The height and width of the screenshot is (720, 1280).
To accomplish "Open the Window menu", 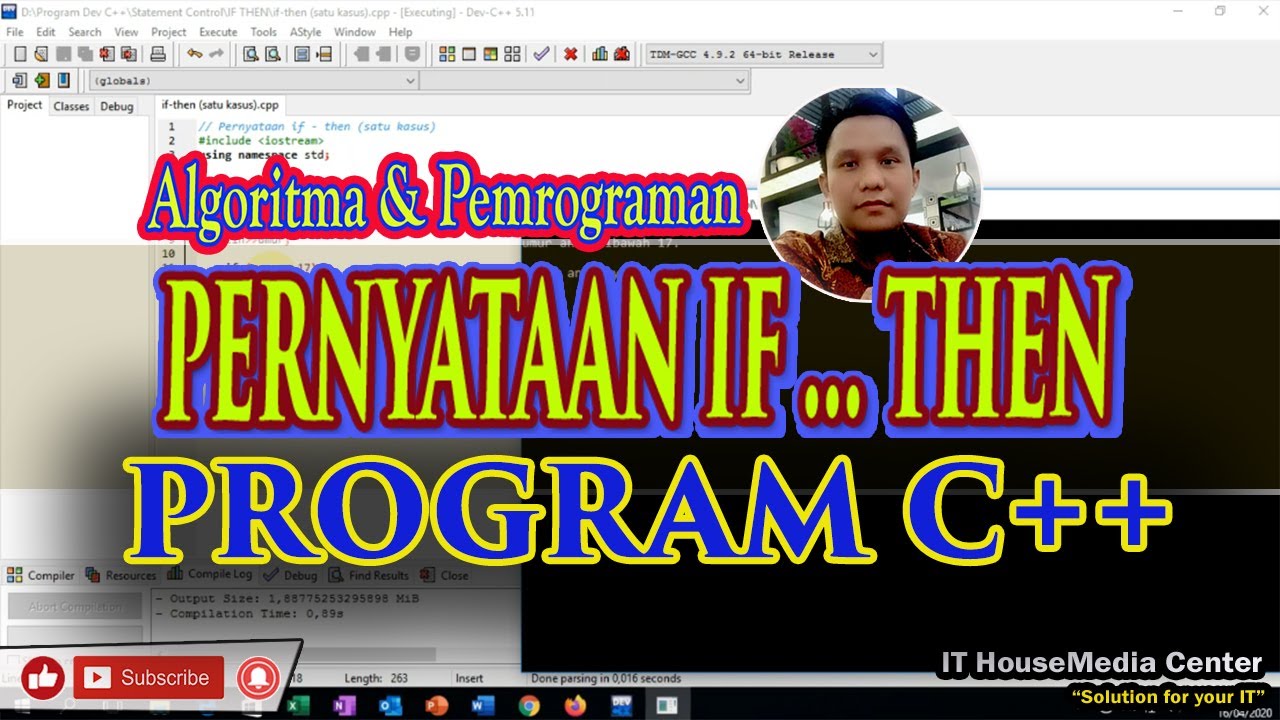I will click(355, 32).
